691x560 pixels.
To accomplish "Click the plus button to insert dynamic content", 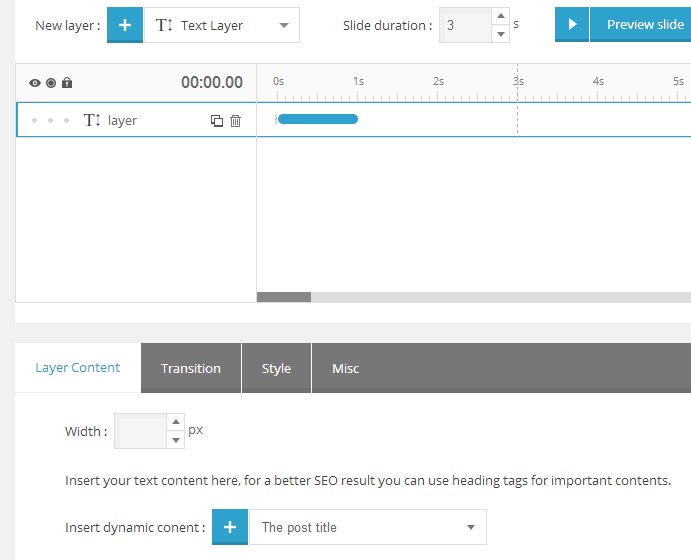I will coord(230,527).
